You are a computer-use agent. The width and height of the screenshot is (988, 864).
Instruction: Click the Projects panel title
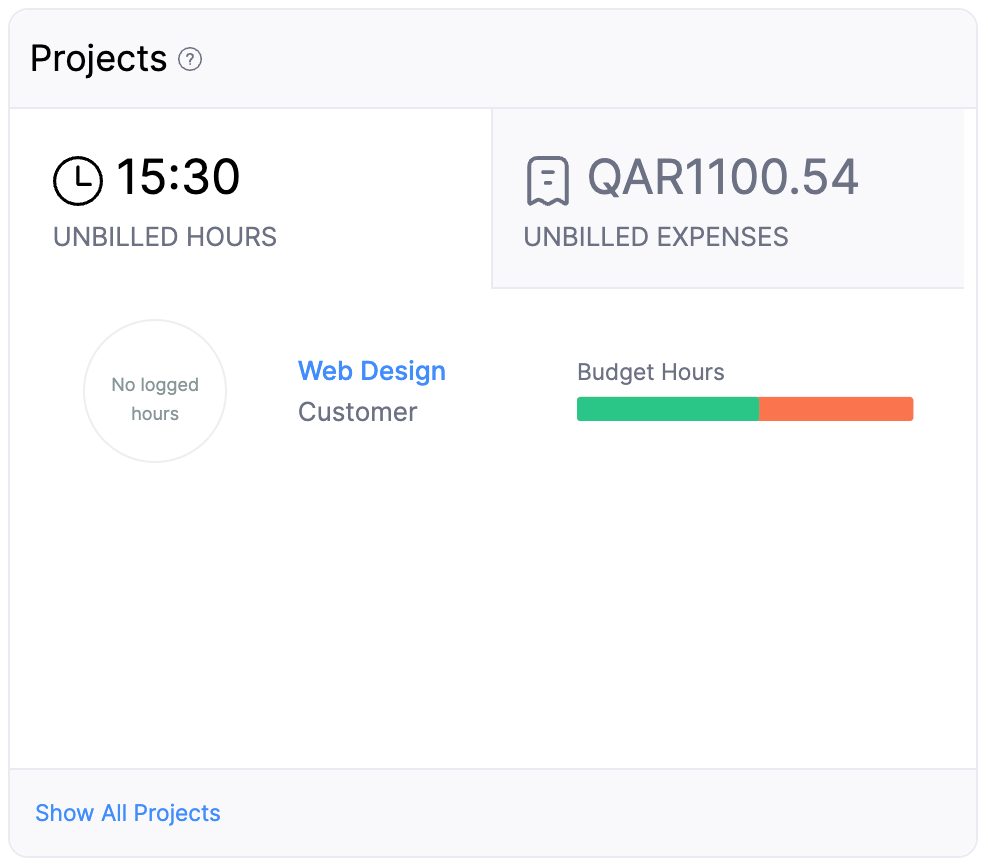[98, 58]
